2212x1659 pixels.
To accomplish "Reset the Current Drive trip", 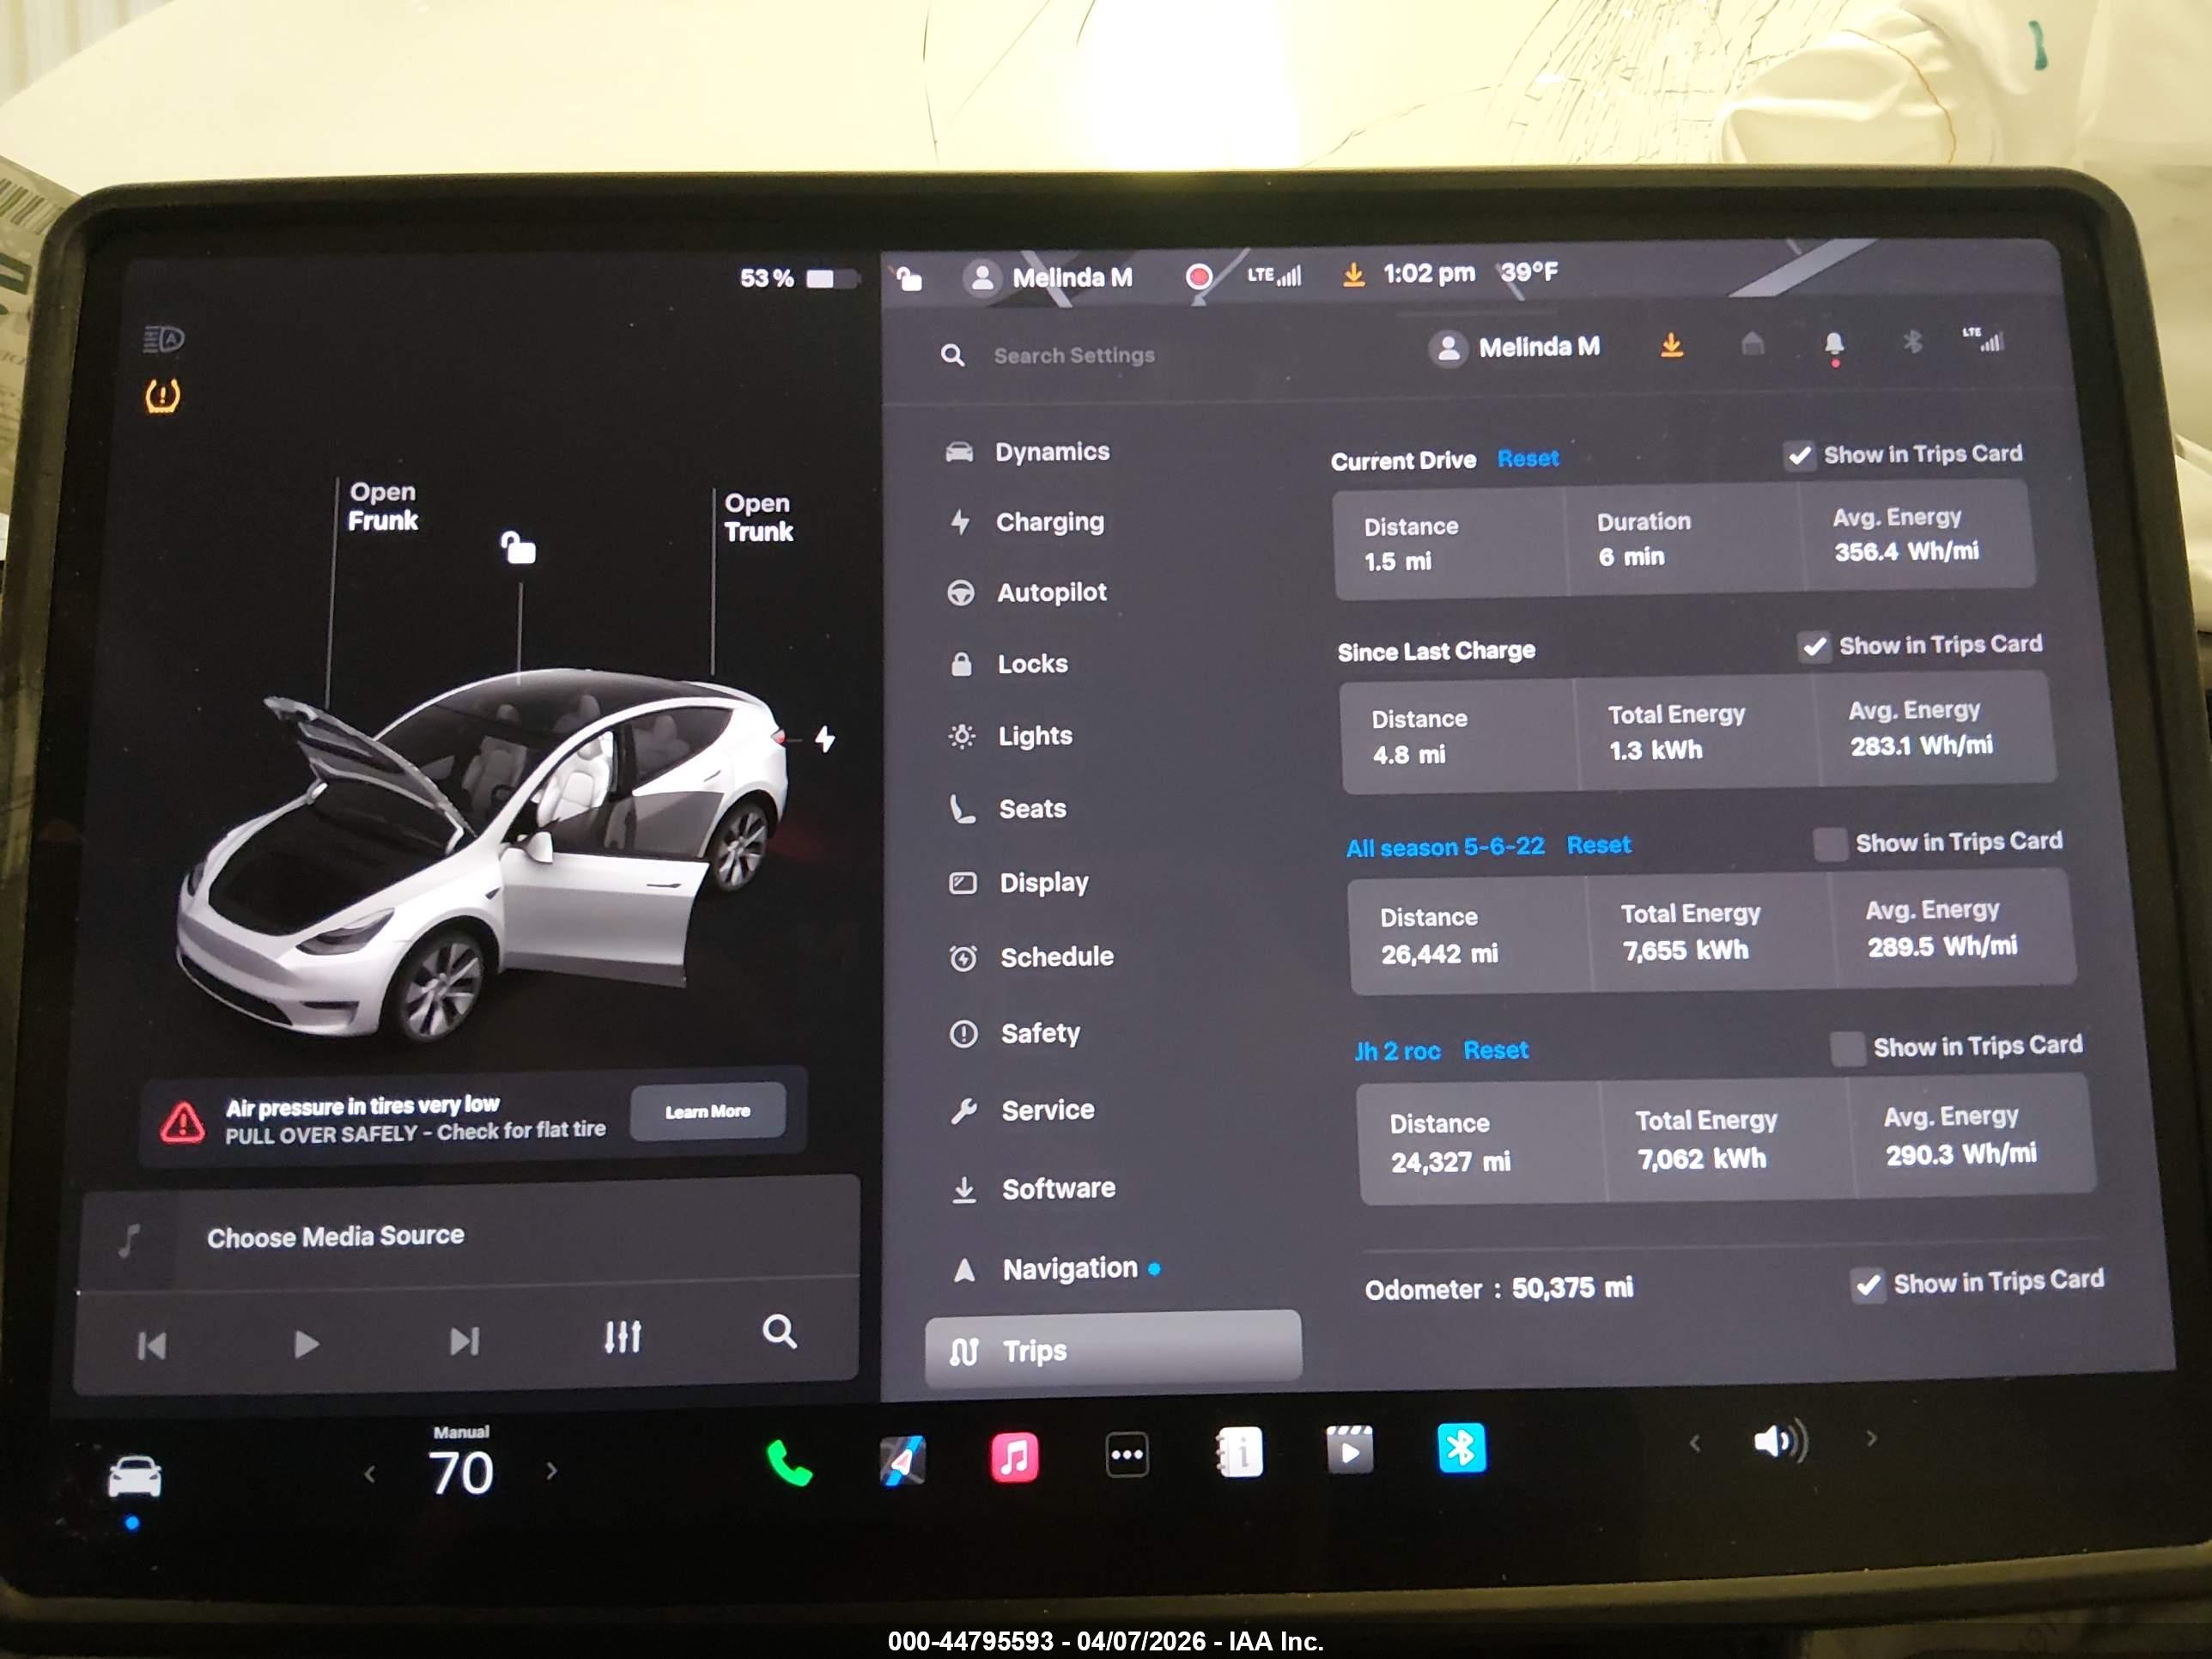I will 1528,459.
